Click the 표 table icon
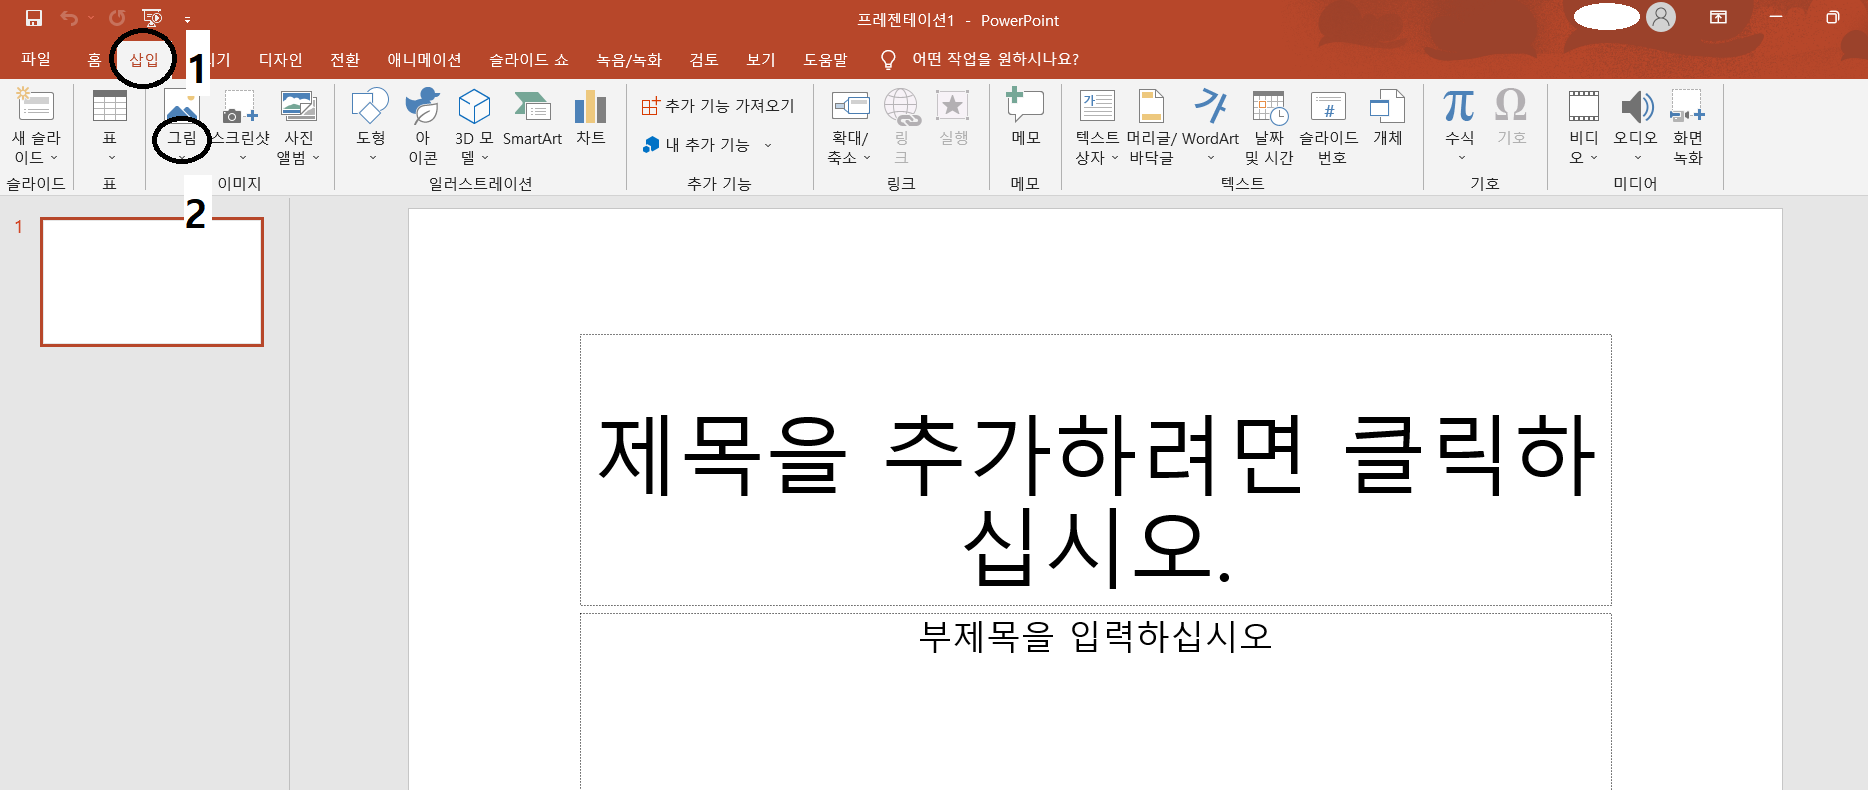Image resolution: width=1868 pixels, height=790 pixels. [109, 106]
